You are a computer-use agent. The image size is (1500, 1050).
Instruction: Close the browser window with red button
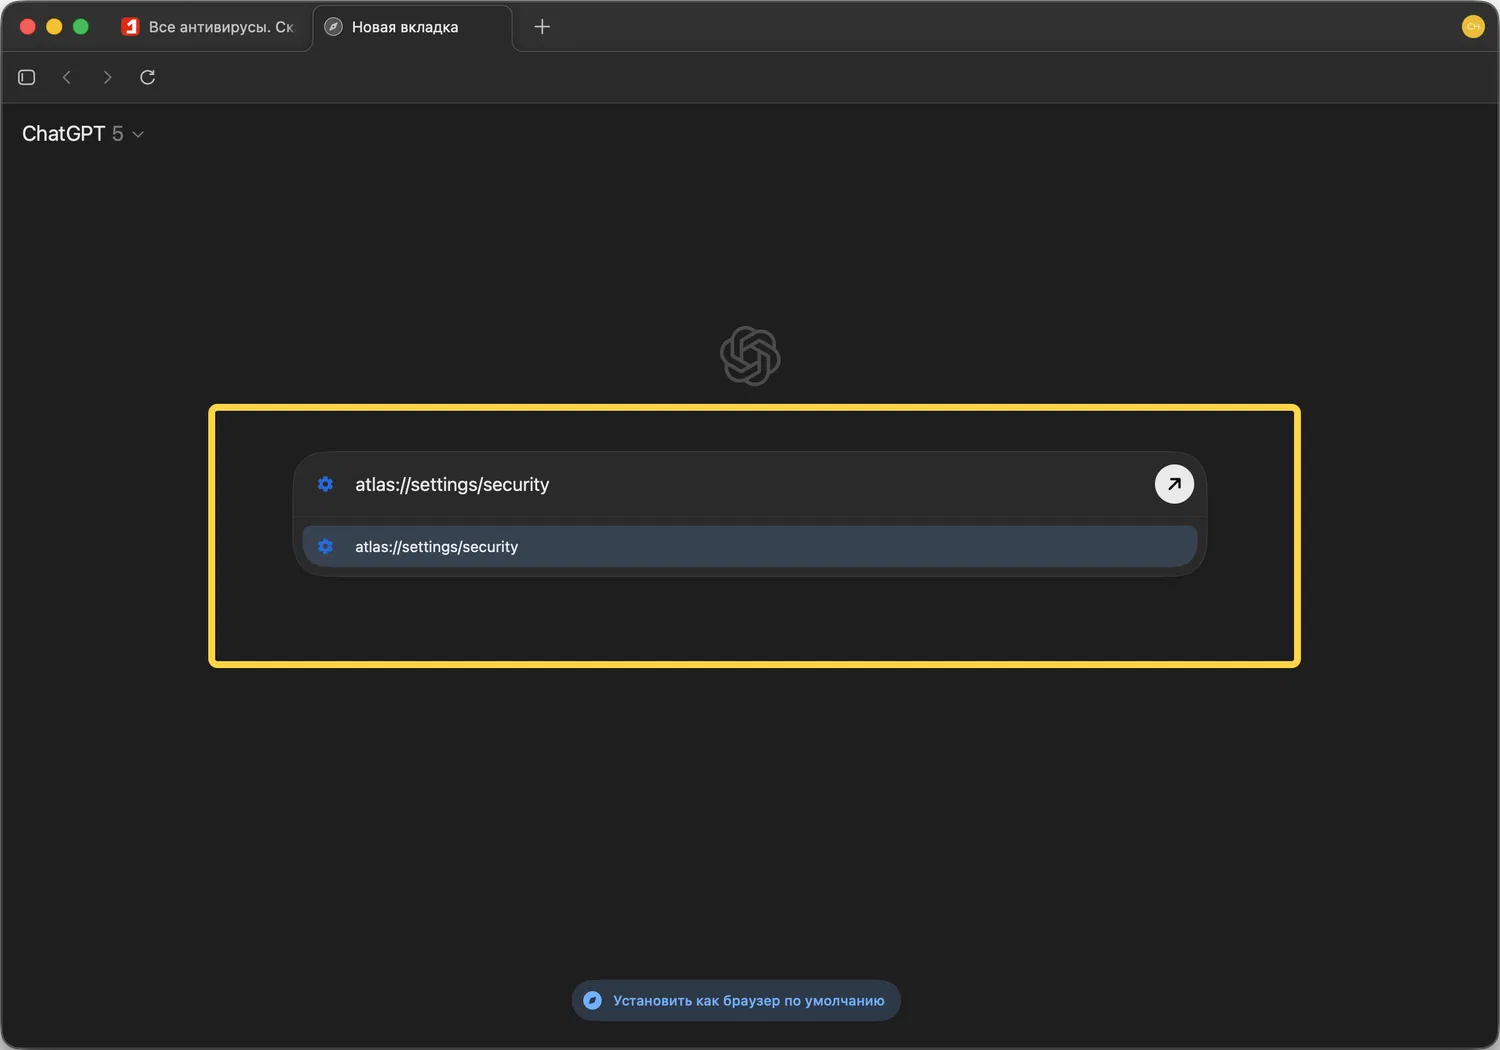(28, 27)
